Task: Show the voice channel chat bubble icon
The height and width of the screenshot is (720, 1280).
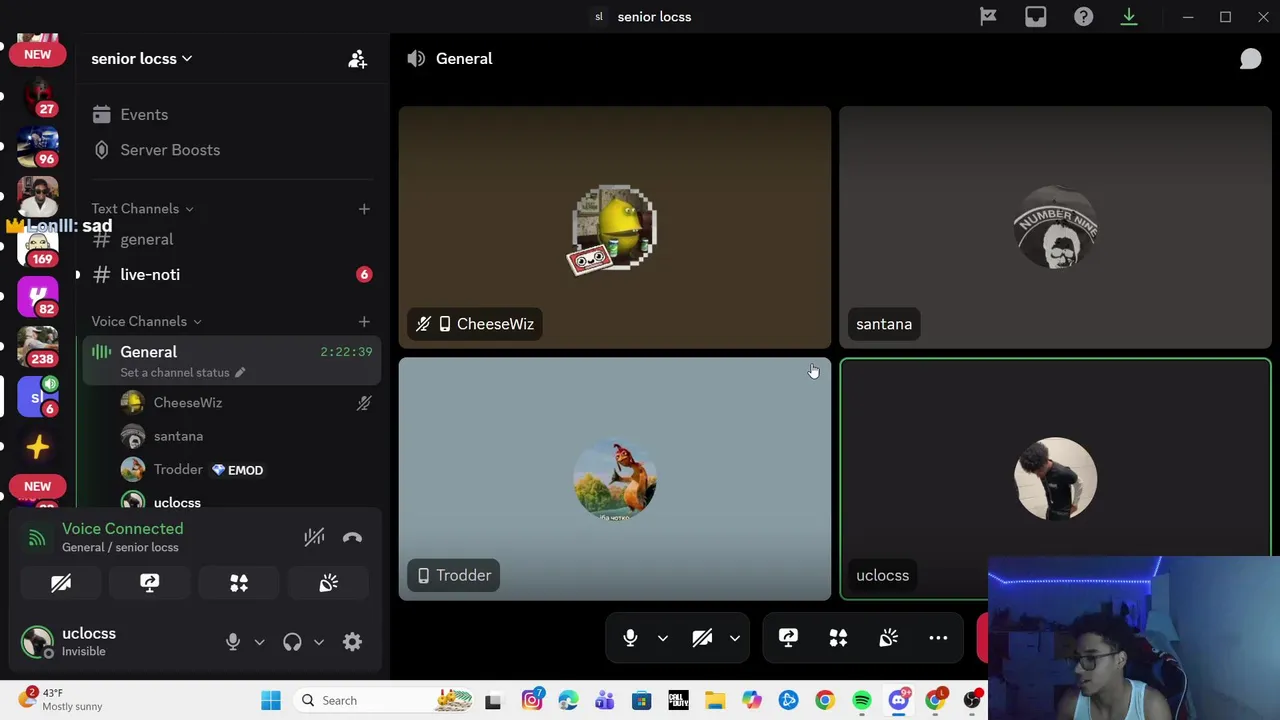Action: (1250, 59)
